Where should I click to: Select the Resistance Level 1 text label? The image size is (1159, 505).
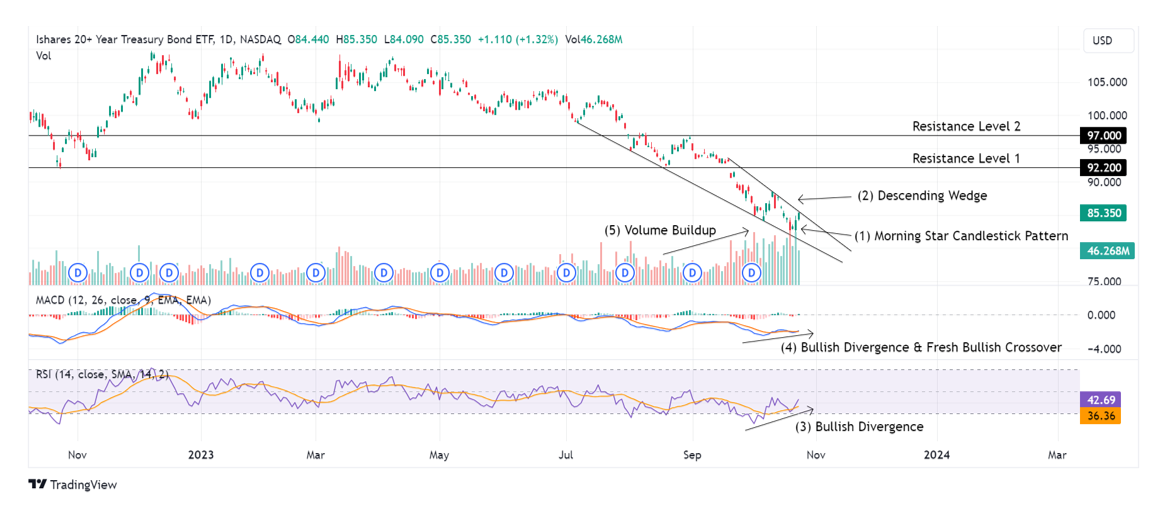click(967, 158)
